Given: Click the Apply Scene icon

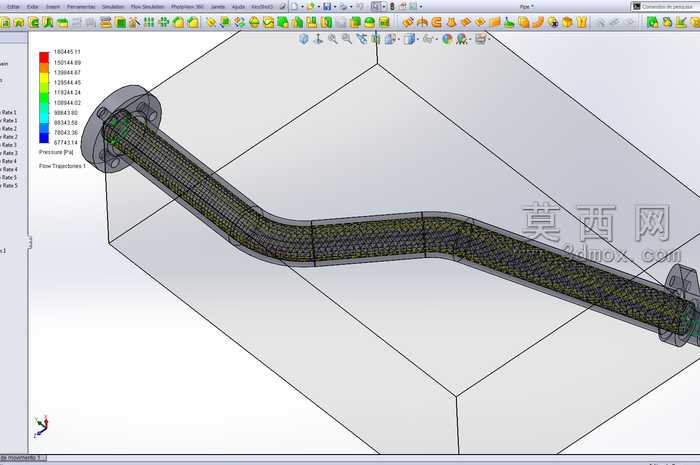Looking at the screenshot, I should [x=462, y=39].
